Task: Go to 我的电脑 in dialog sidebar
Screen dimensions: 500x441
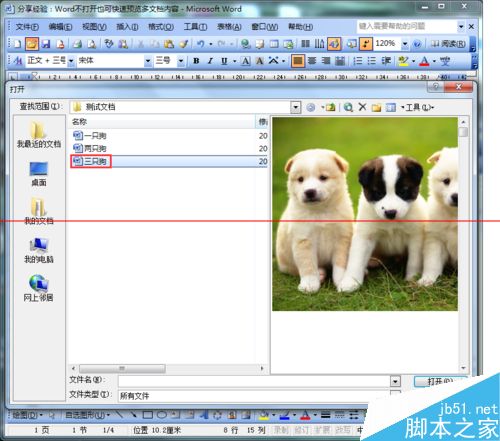Action: click(39, 250)
